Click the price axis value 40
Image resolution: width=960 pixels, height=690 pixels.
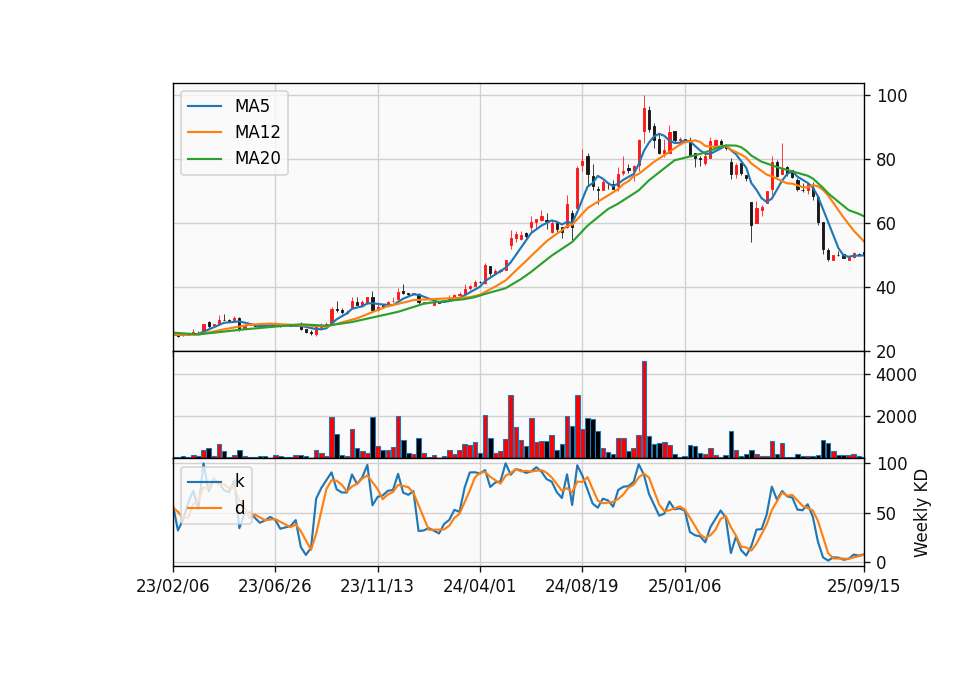887,288
